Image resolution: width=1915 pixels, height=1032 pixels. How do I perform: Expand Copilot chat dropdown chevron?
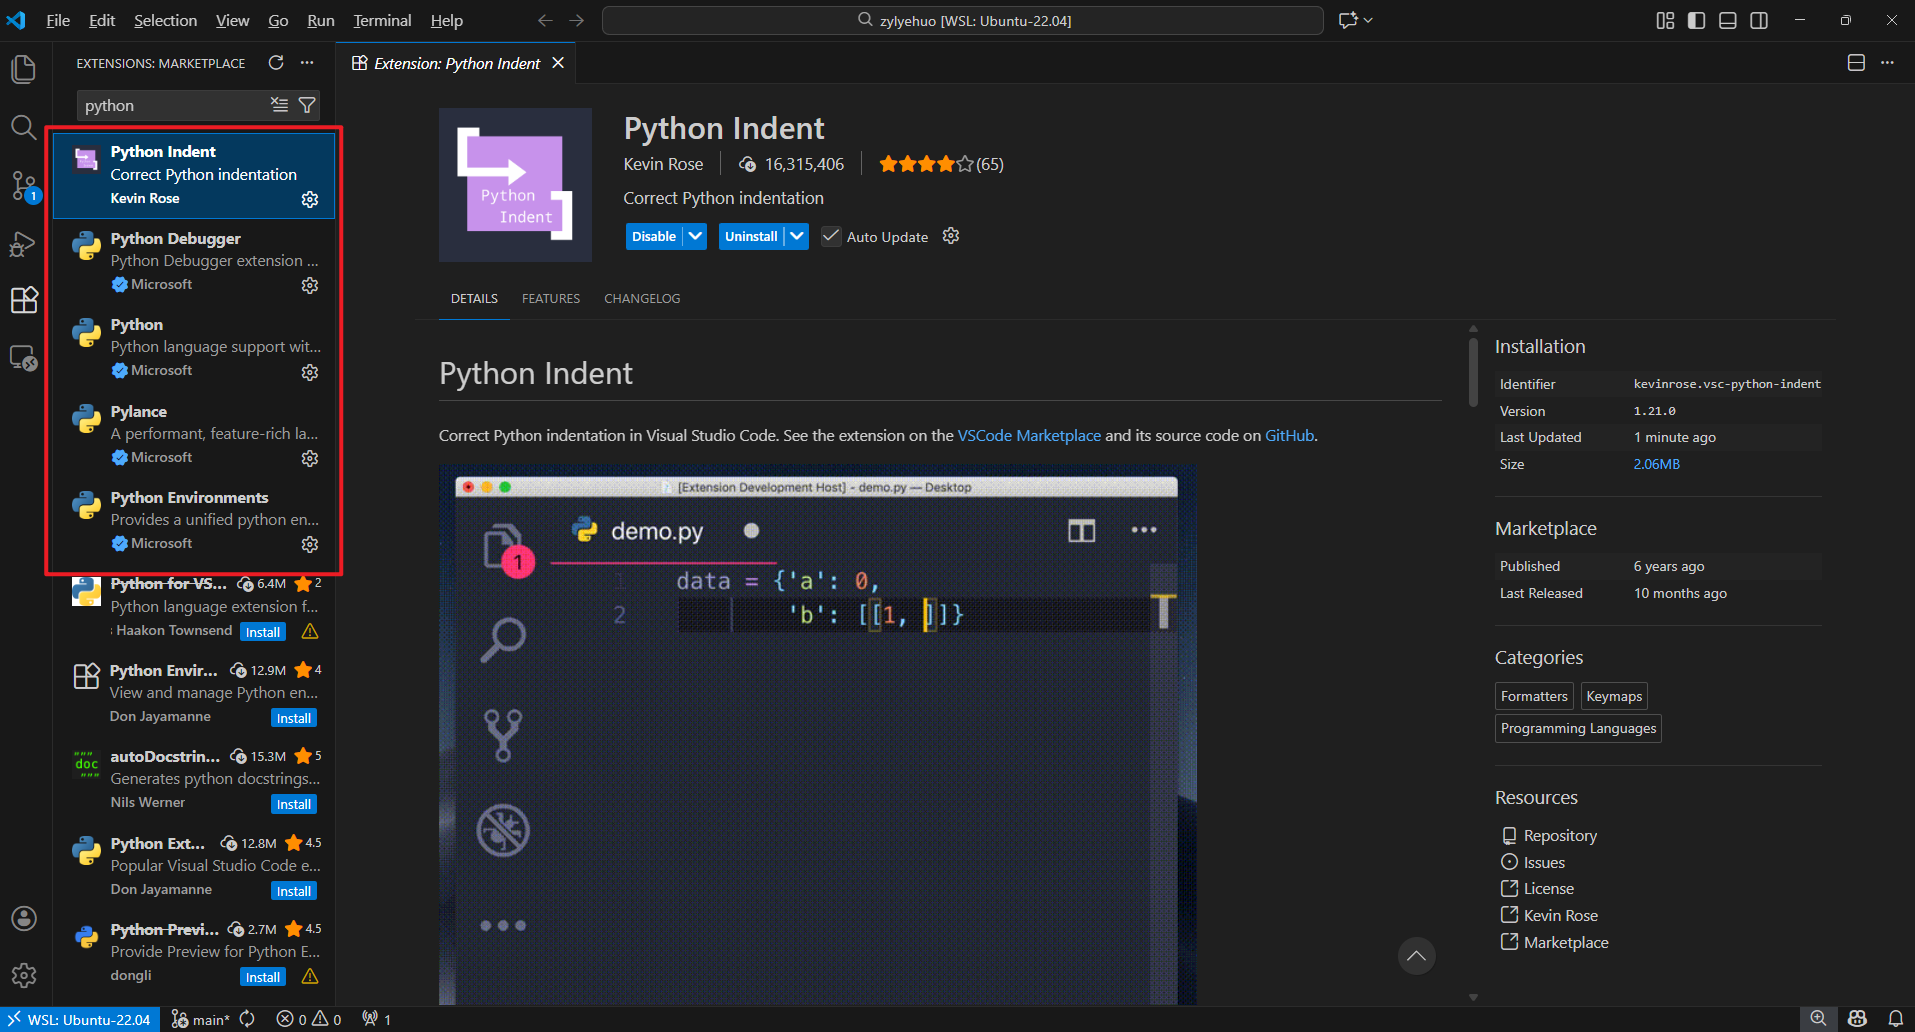(1368, 20)
